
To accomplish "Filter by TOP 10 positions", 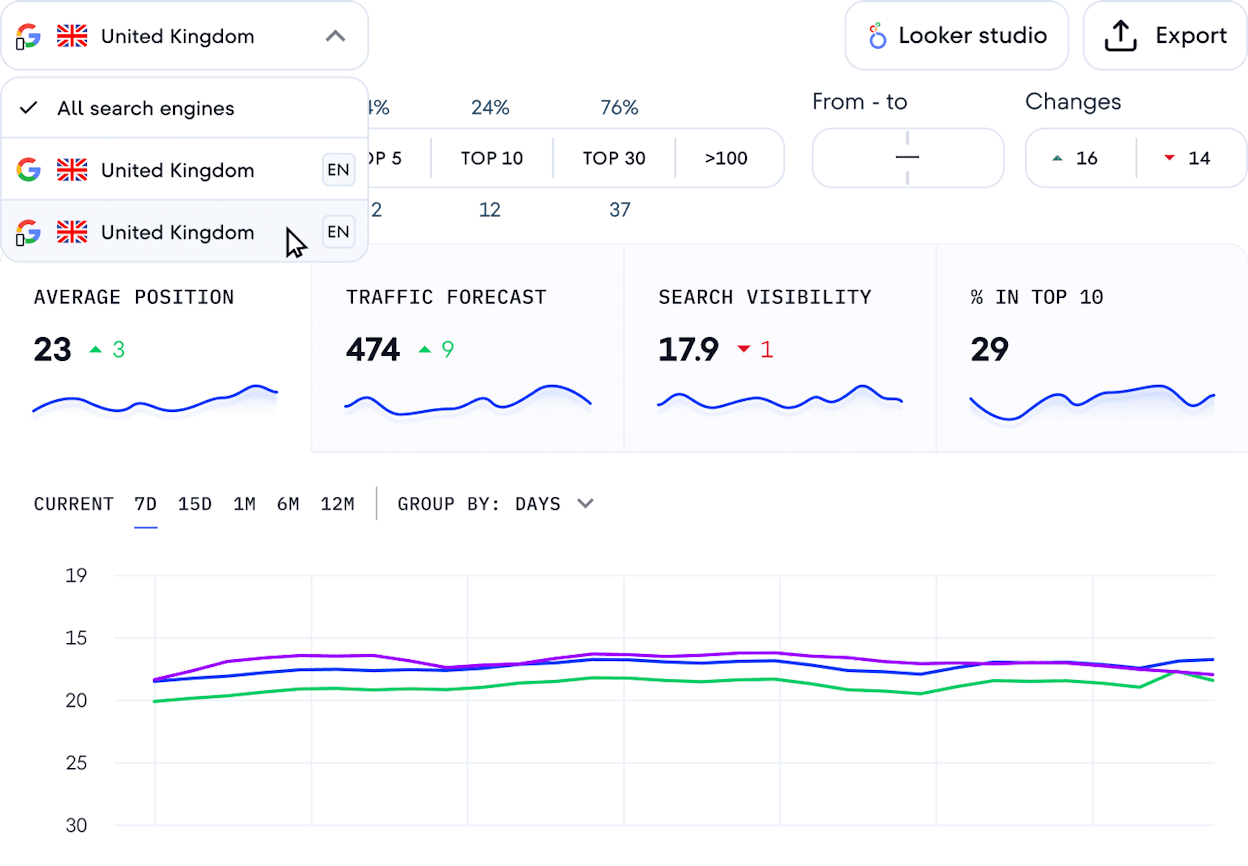I will 492,158.
